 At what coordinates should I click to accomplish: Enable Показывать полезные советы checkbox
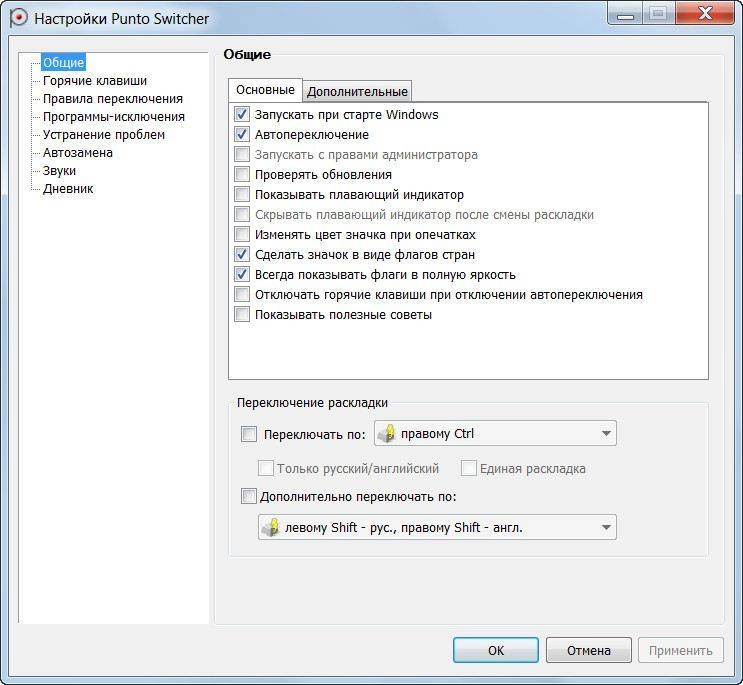(x=242, y=315)
